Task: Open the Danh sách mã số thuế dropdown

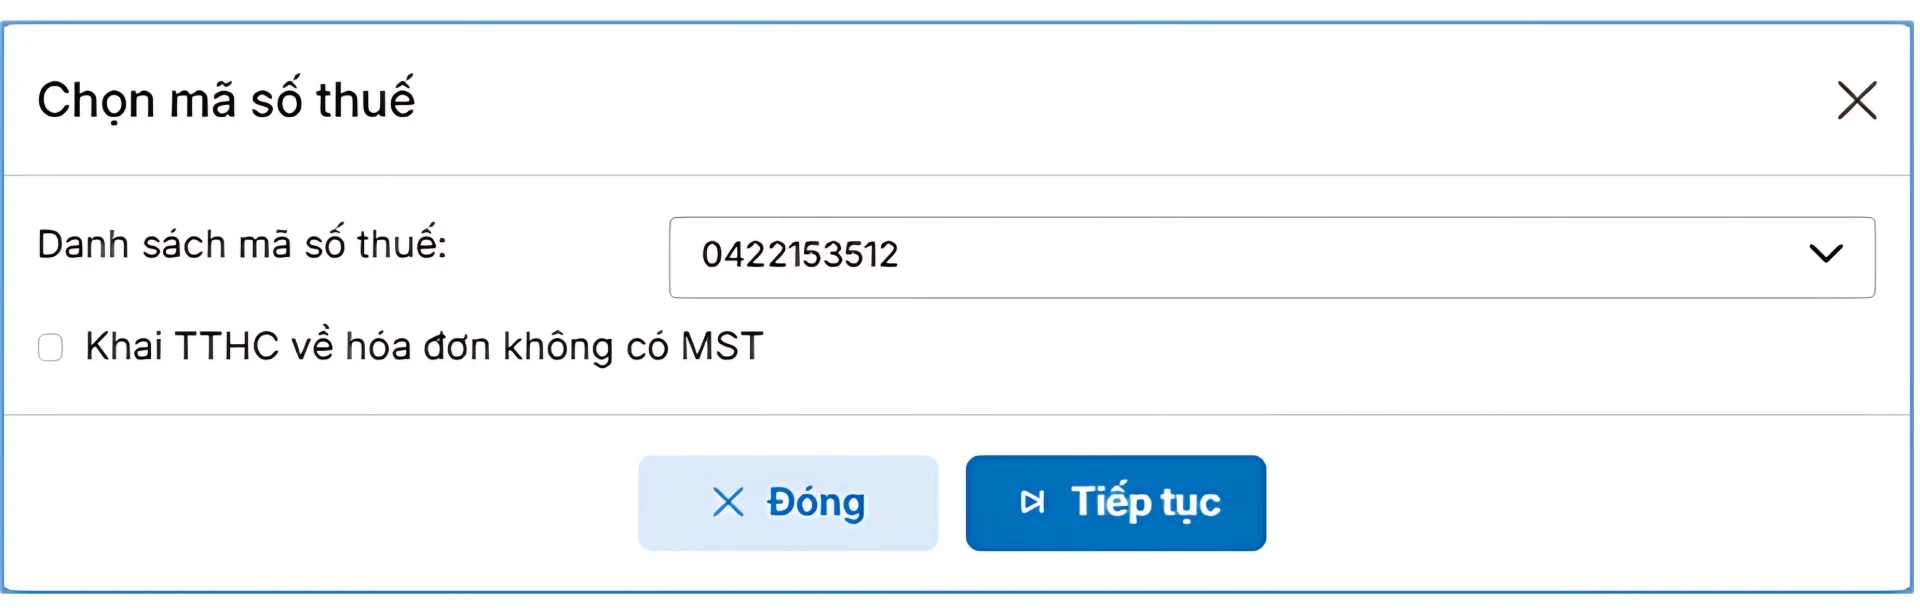Action: [x=1270, y=257]
